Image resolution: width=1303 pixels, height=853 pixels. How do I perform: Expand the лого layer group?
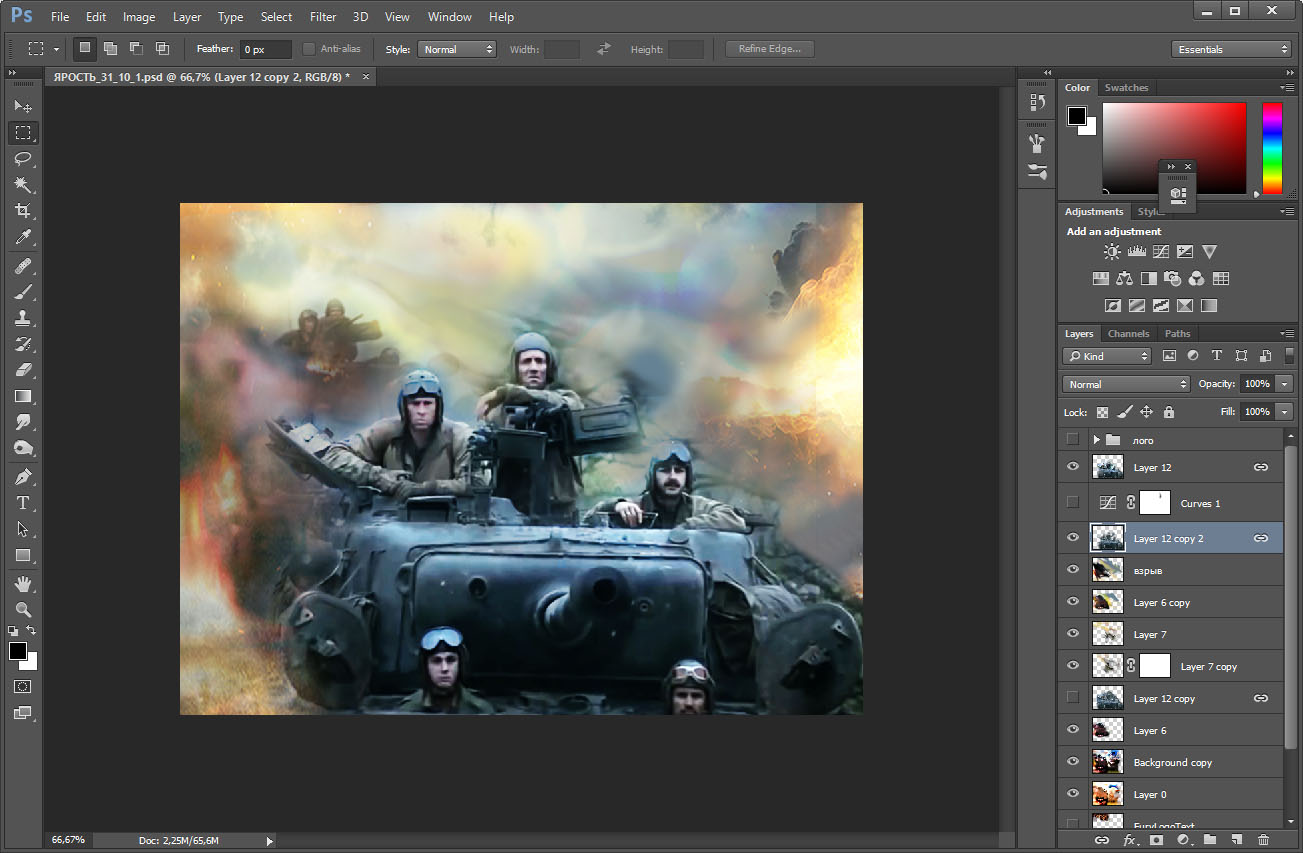[1096, 440]
